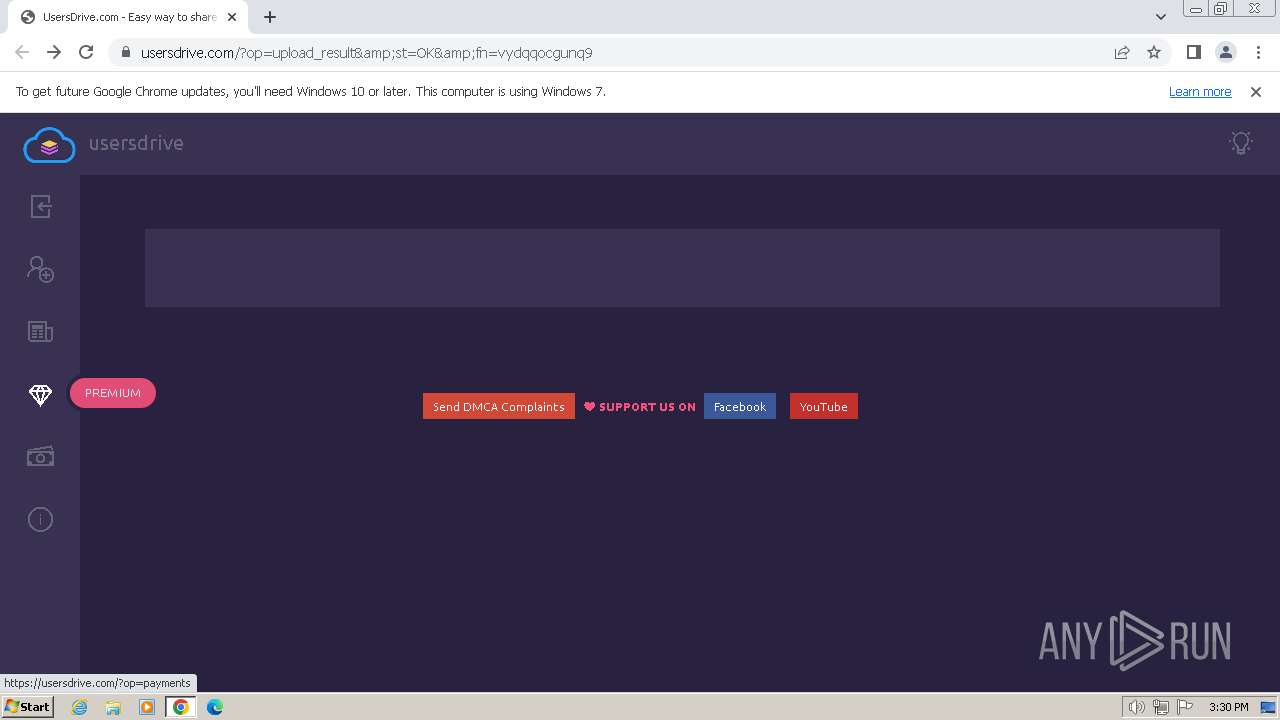The image size is (1280, 720).
Task: Close the UsersDrive.com tab
Action: point(232,17)
